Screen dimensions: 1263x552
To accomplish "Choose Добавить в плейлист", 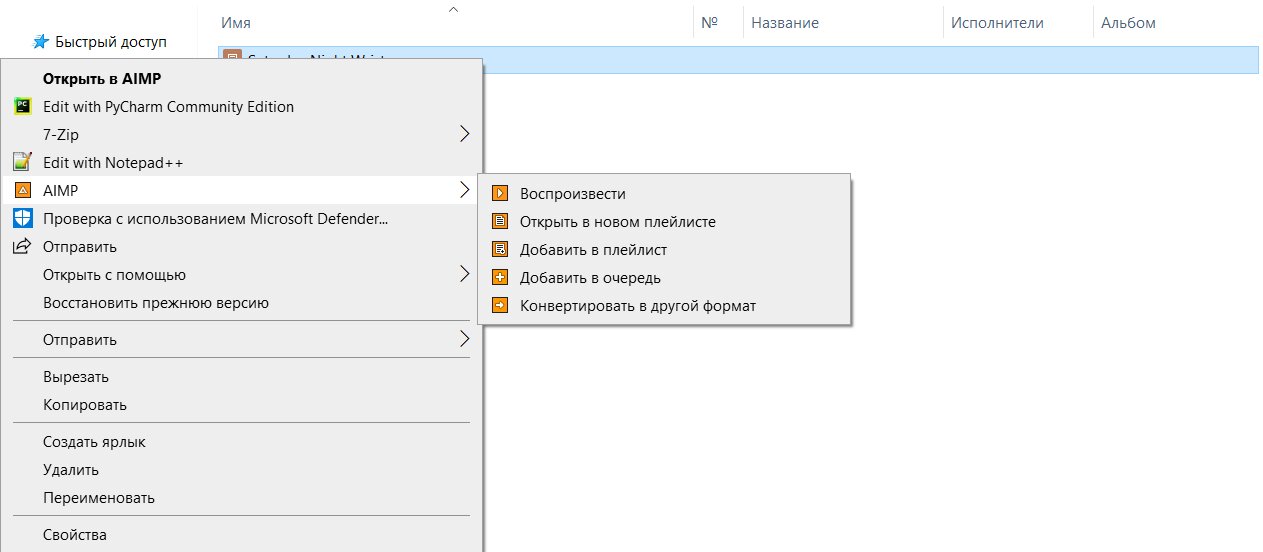I will (x=665, y=250).
